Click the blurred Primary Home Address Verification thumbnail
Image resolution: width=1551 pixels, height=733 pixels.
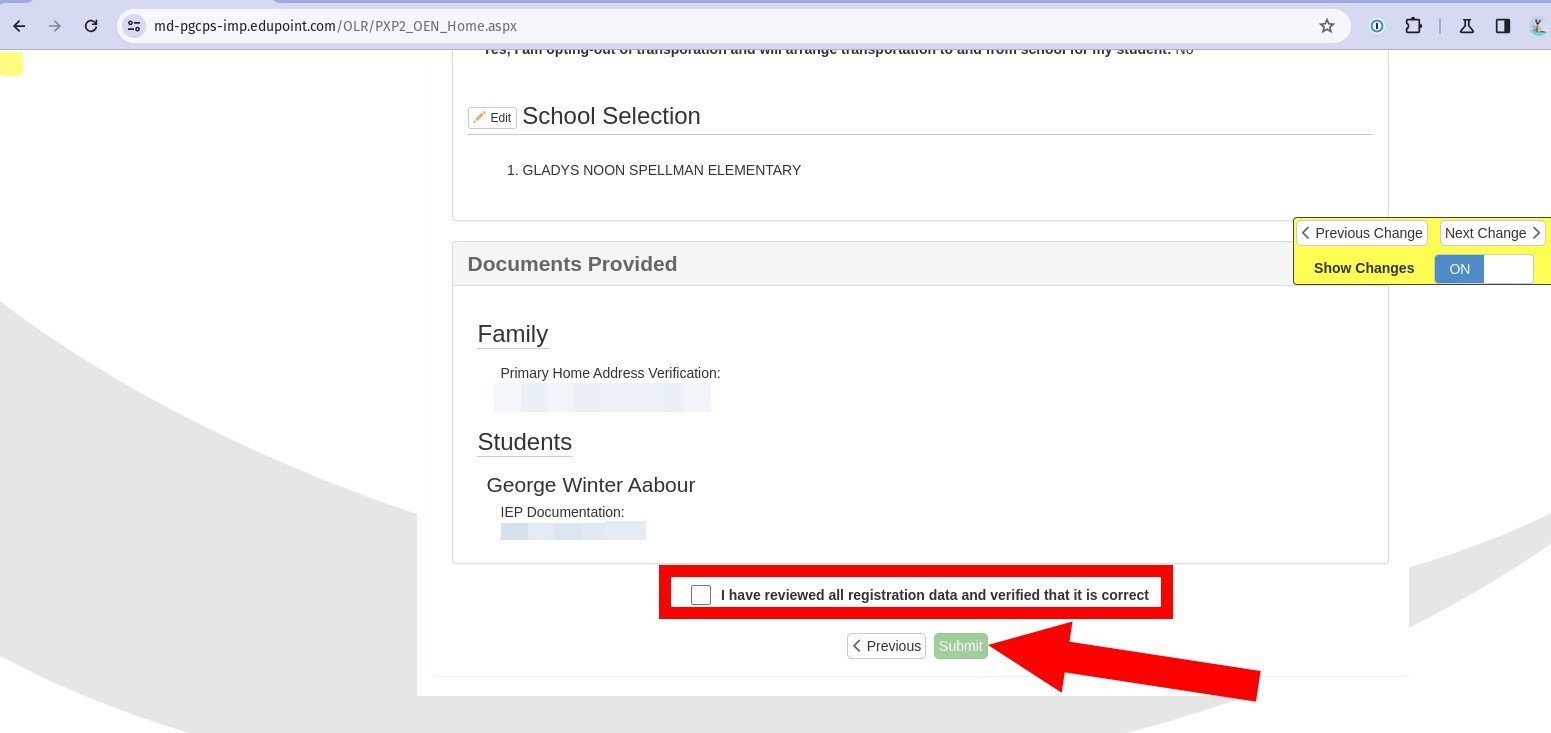pyautogui.click(x=602, y=397)
